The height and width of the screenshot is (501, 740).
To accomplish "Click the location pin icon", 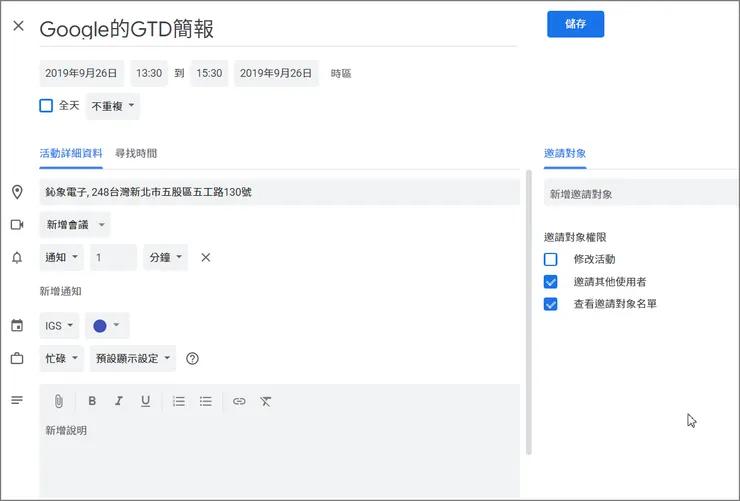I will 17,192.
